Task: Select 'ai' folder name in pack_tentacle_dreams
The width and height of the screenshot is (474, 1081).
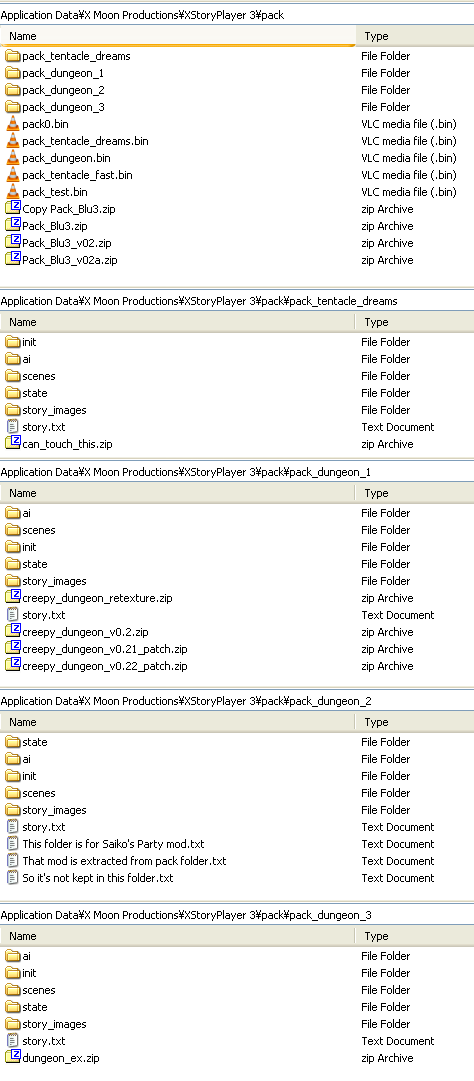Action: 27,359
